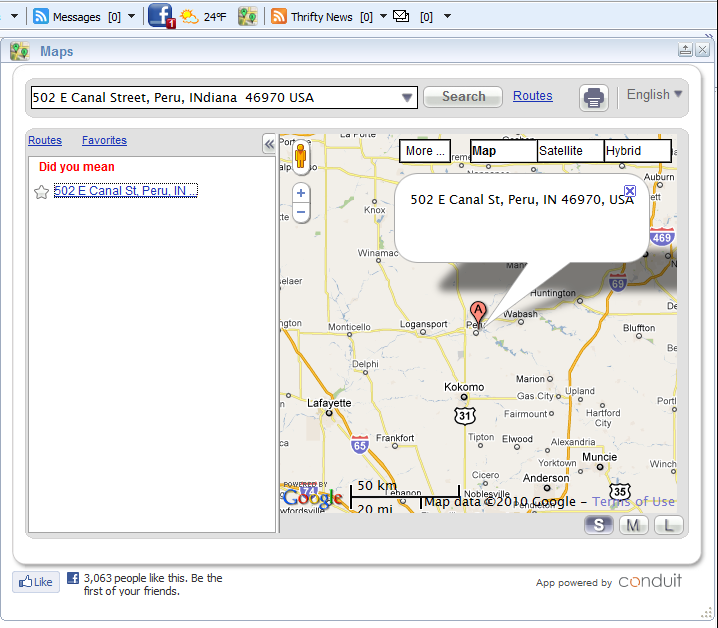Close the address info balloon
718x628 pixels.
pos(630,191)
